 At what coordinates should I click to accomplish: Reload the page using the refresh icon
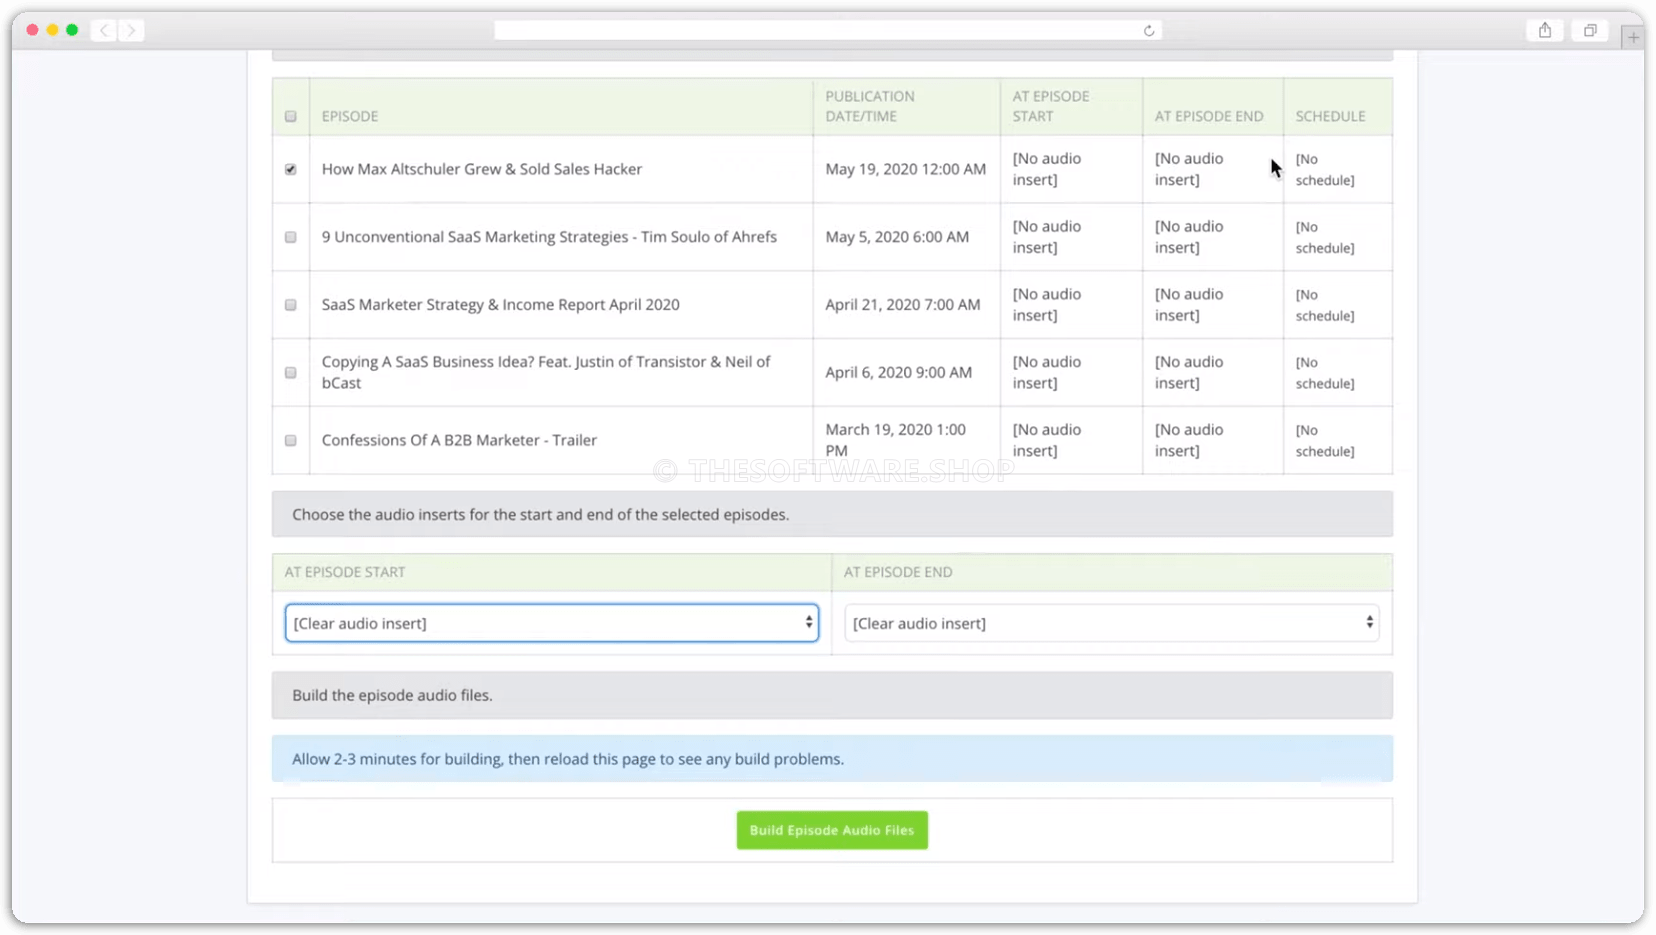1148,30
